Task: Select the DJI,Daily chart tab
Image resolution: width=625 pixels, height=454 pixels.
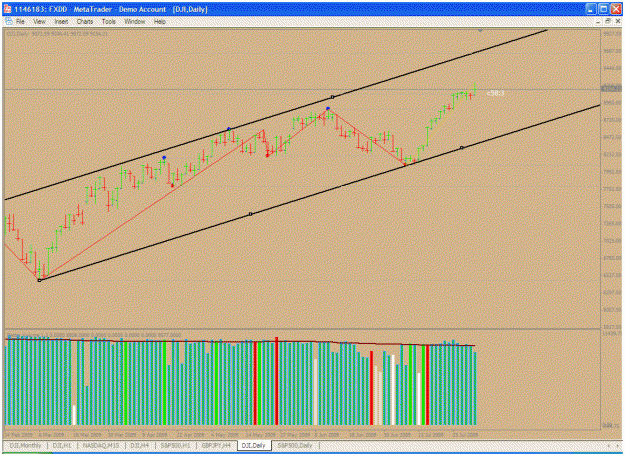Action: tap(254, 445)
